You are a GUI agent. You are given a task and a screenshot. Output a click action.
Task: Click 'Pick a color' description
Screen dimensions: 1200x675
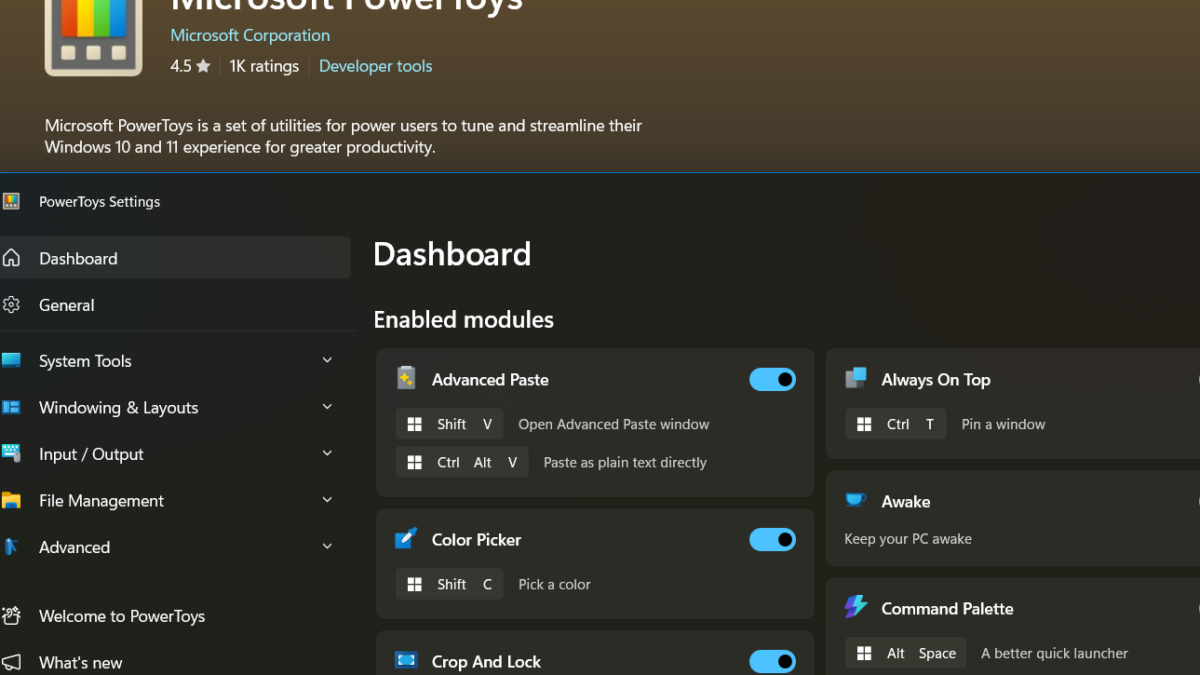coord(555,584)
